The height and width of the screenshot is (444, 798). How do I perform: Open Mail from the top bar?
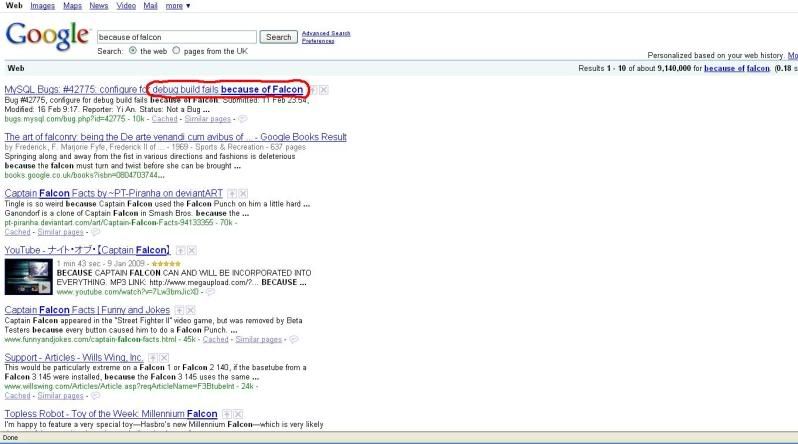150,6
